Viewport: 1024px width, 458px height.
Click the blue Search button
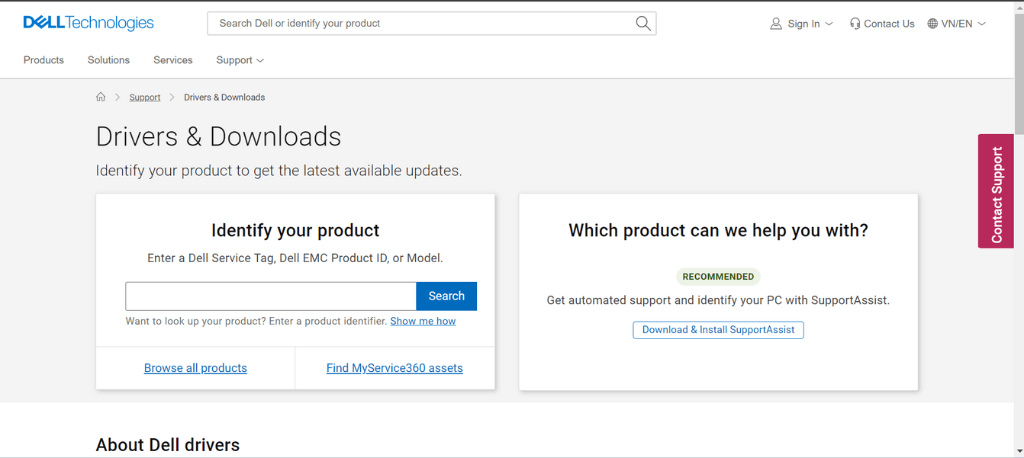coord(447,296)
